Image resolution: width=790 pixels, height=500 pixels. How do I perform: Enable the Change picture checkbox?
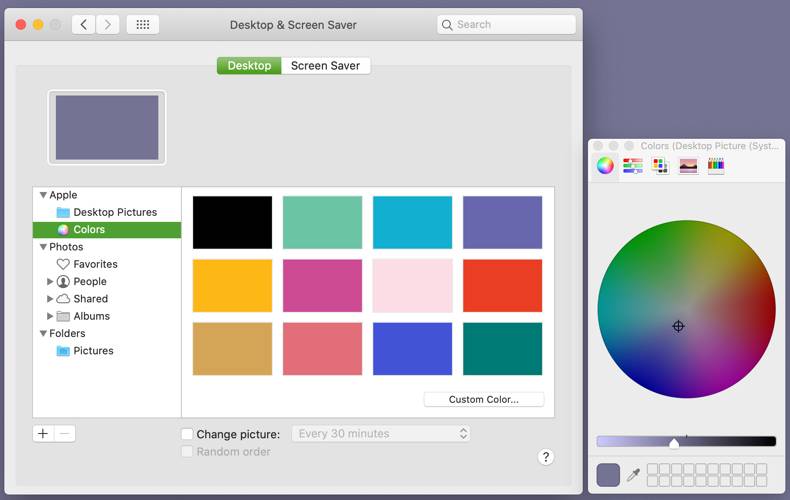pos(187,434)
